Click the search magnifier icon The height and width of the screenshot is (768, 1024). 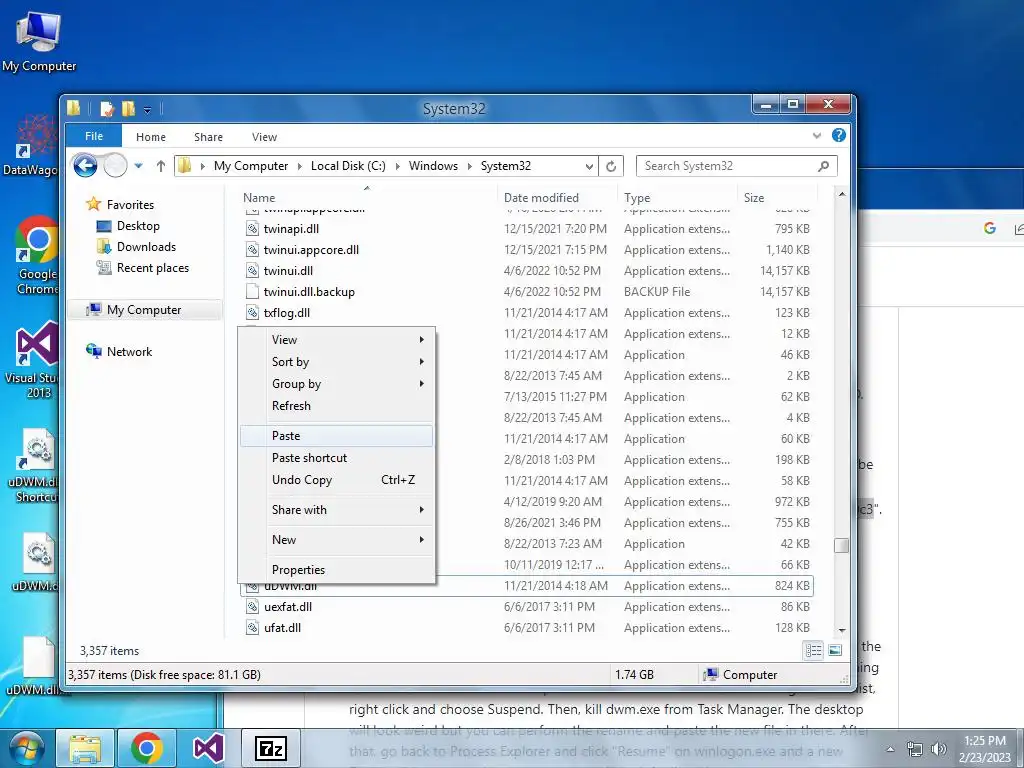(824, 166)
